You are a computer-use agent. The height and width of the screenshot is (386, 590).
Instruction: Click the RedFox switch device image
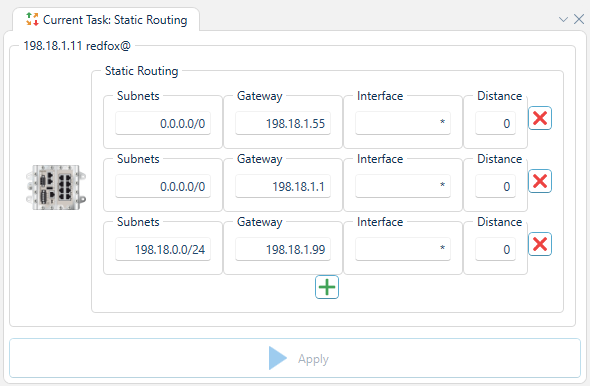pyautogui.click(x=56, y=187)
